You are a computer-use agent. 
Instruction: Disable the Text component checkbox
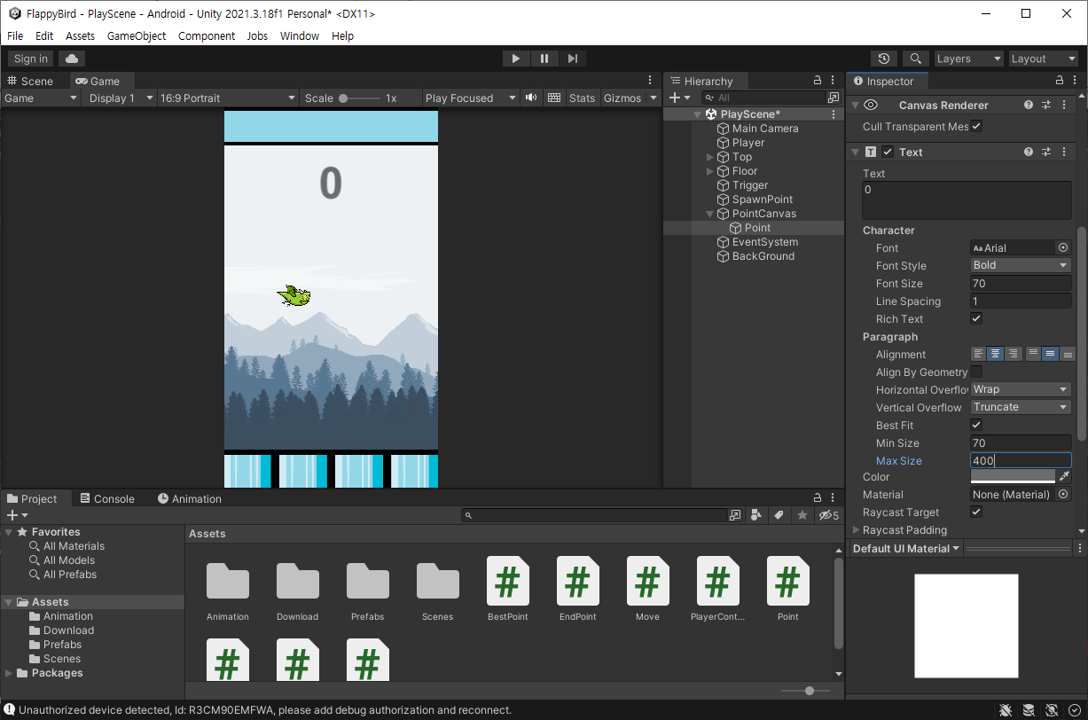point(887,152)
